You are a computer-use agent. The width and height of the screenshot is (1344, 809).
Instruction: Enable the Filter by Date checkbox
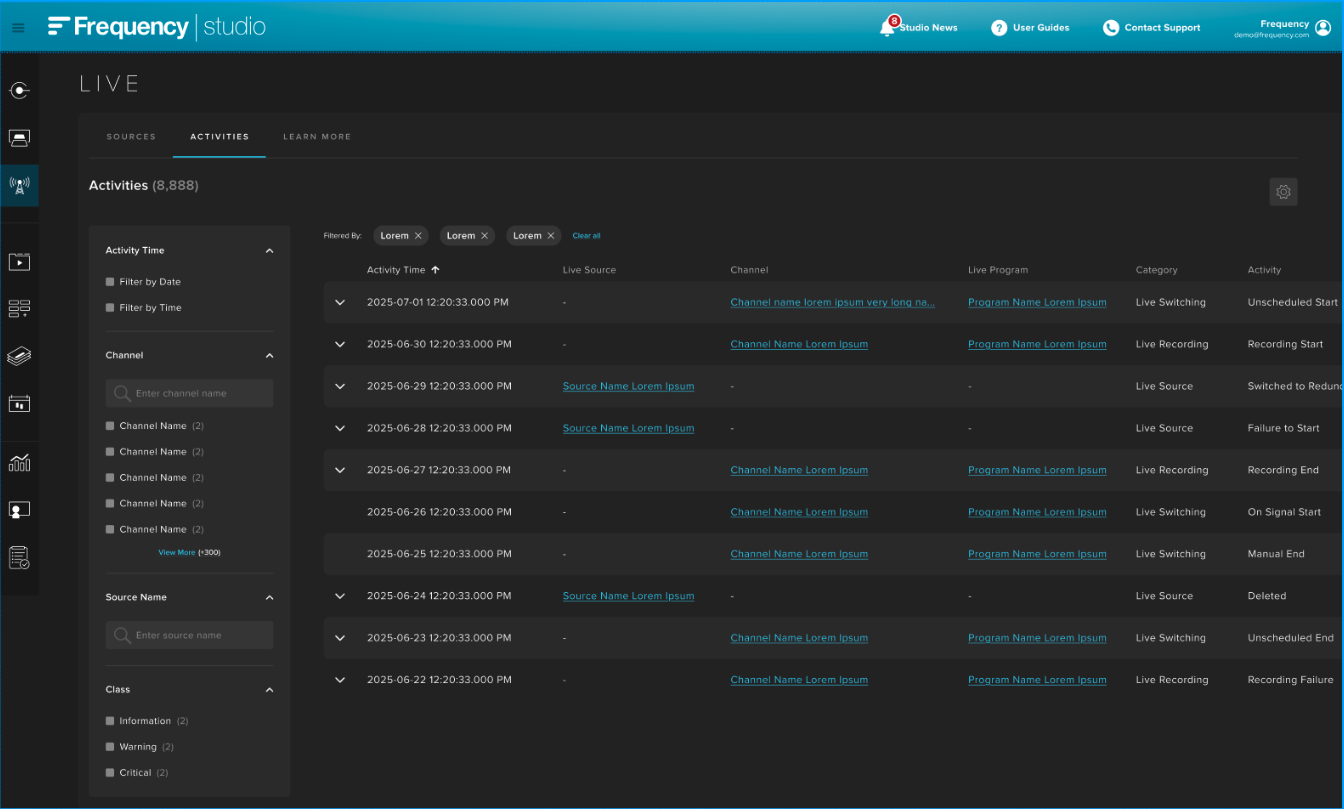point(110,282)
